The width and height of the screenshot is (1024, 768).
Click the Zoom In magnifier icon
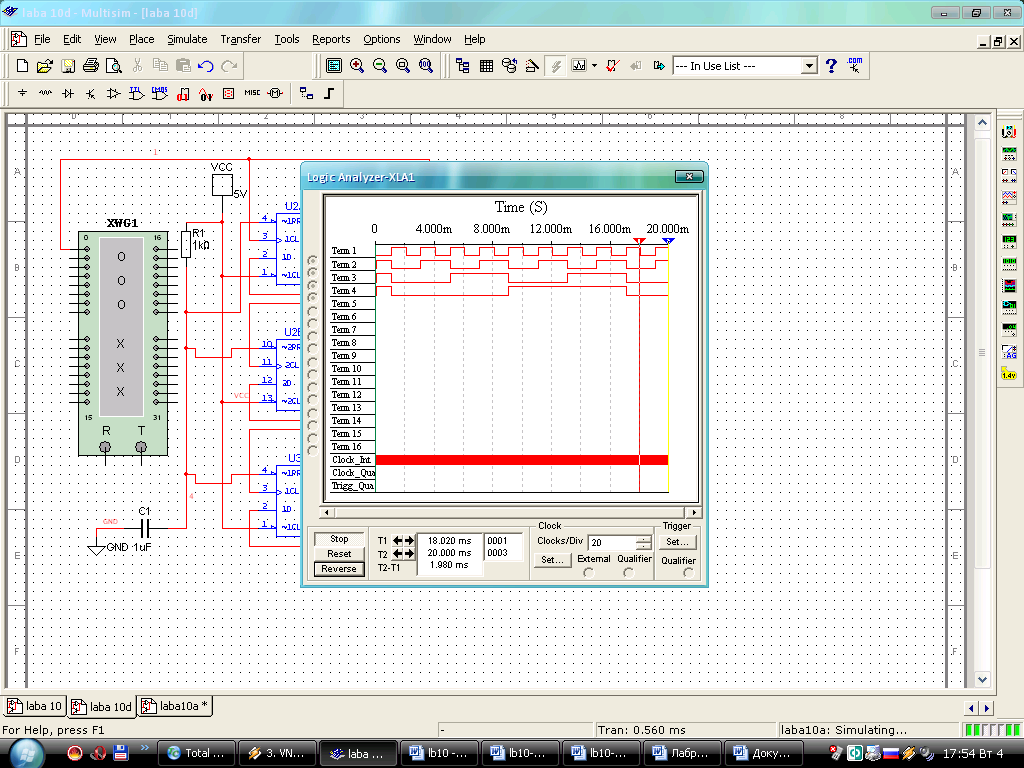click(357, 66)
